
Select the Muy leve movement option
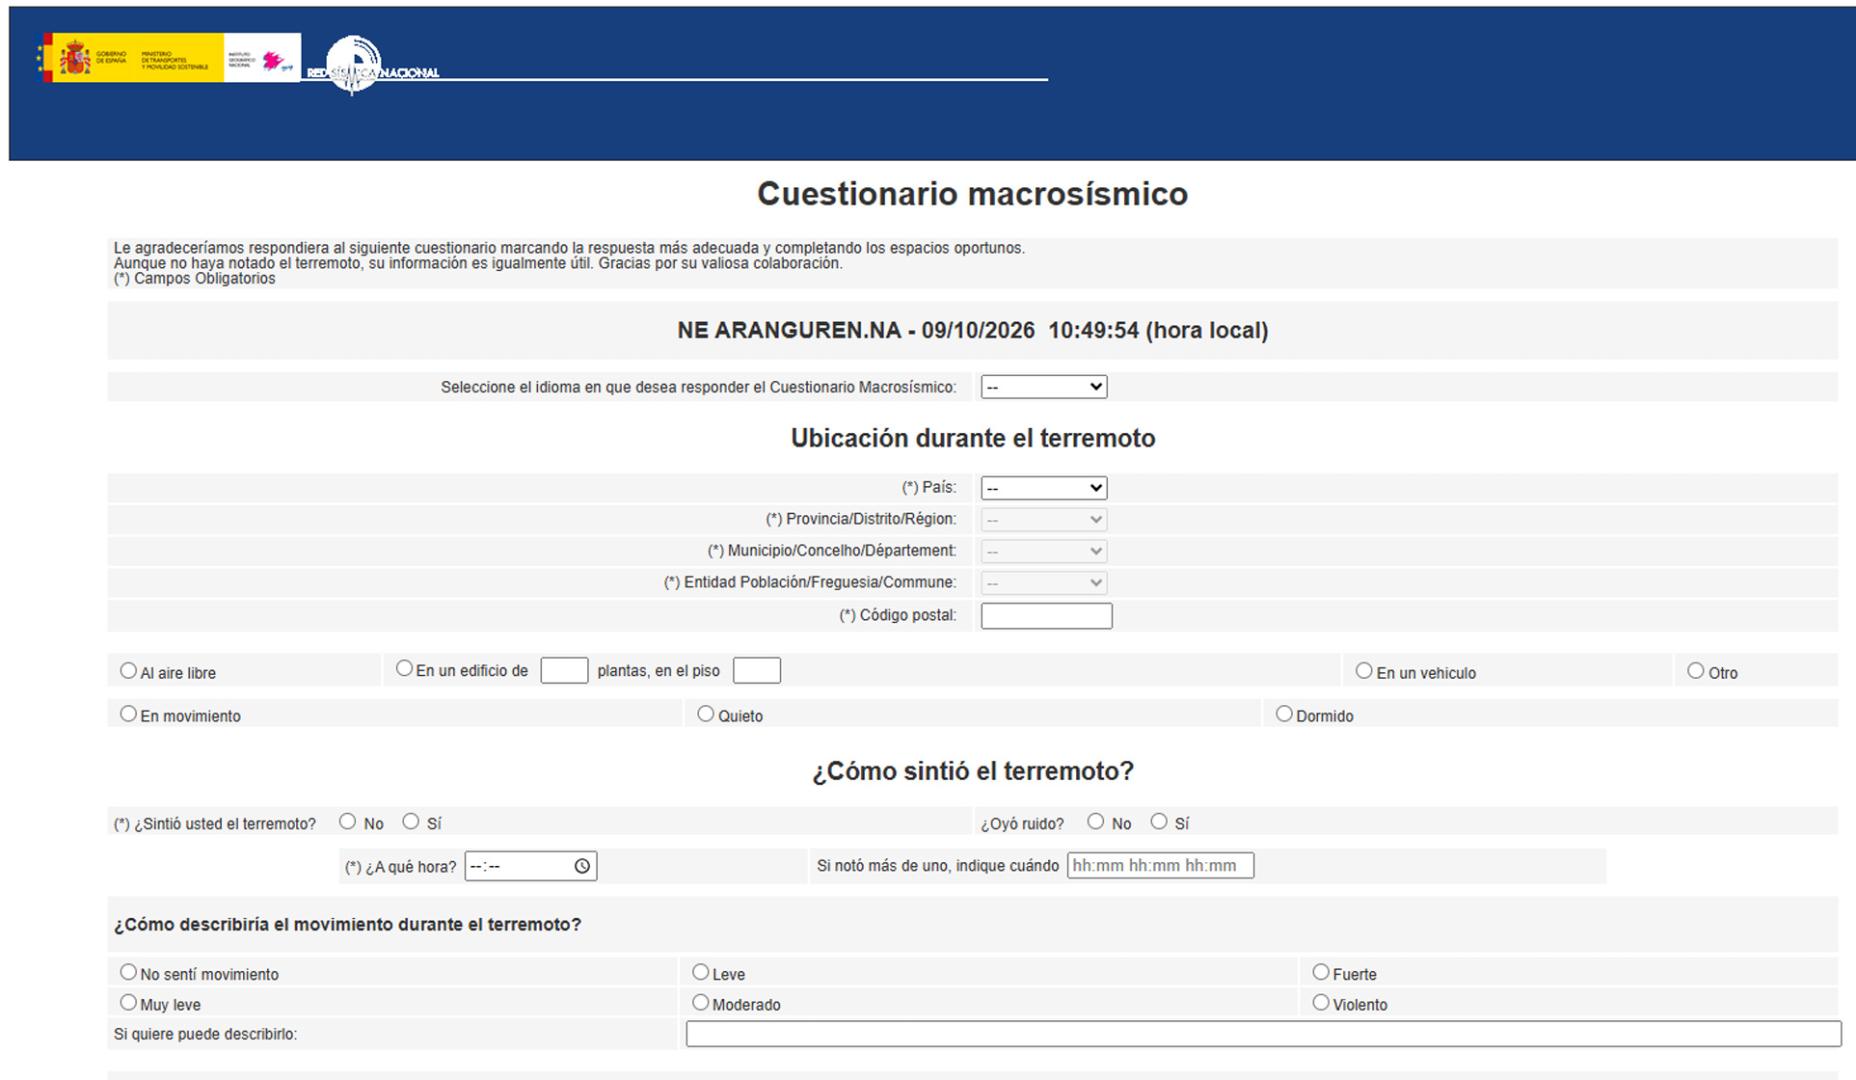click(128, 1002)
